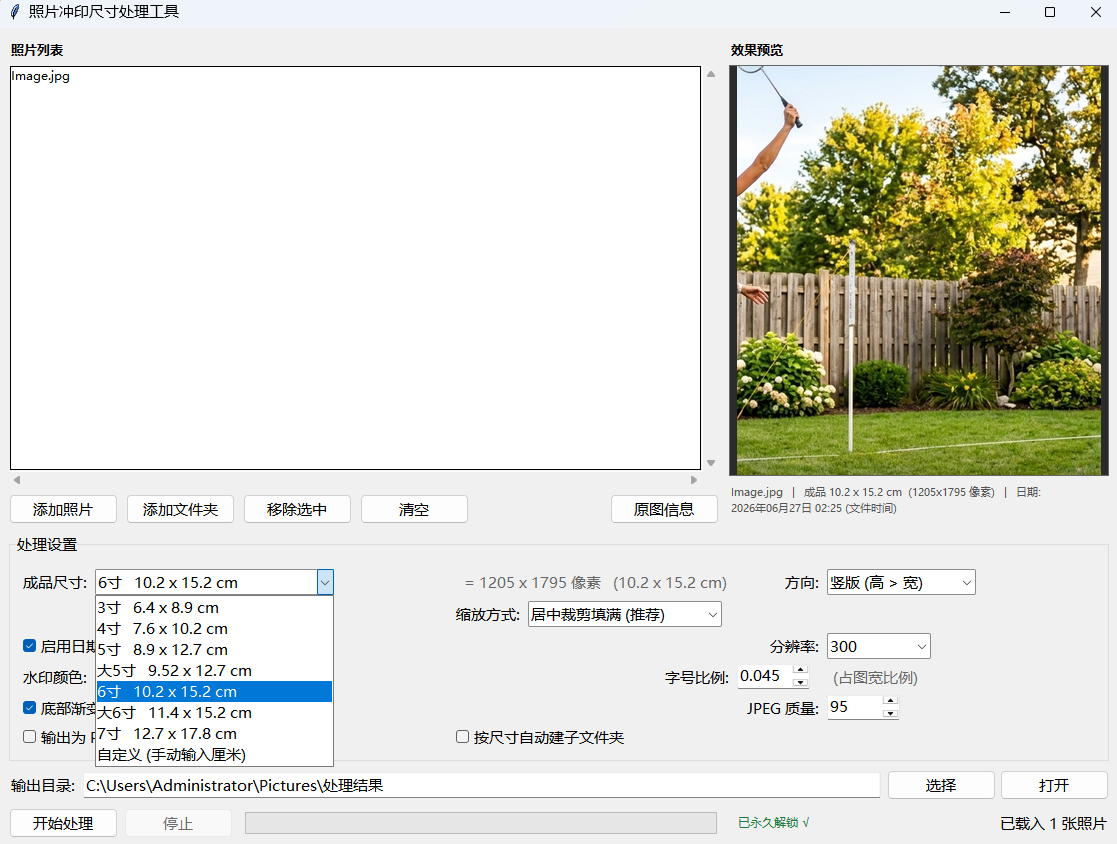Choose 4寸 7.6 x 10.2 cm option

tap(214, 629)
